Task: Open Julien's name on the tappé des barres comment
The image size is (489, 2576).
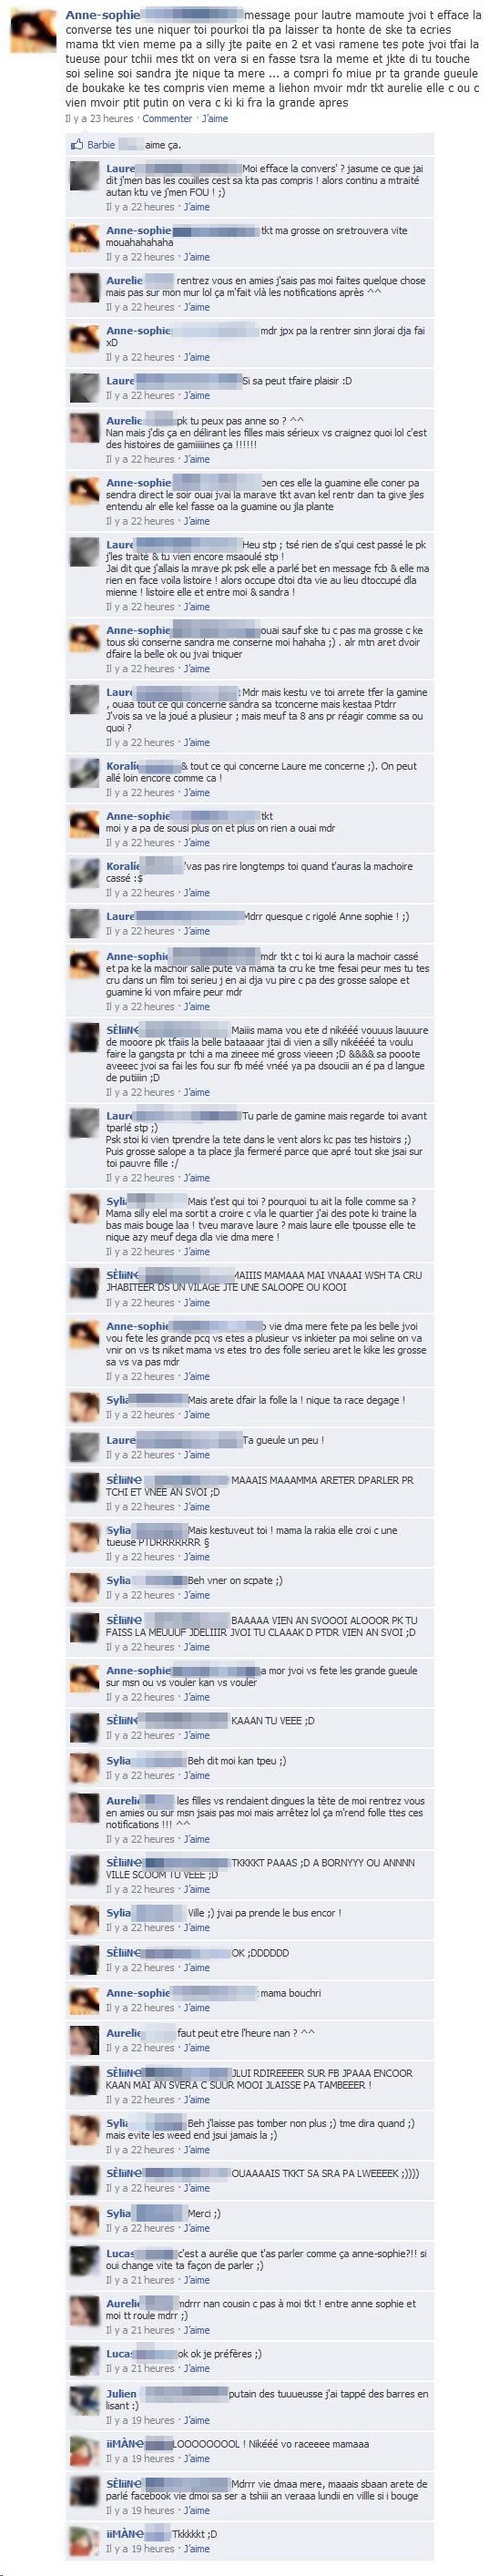Action: coord(122,2394)
